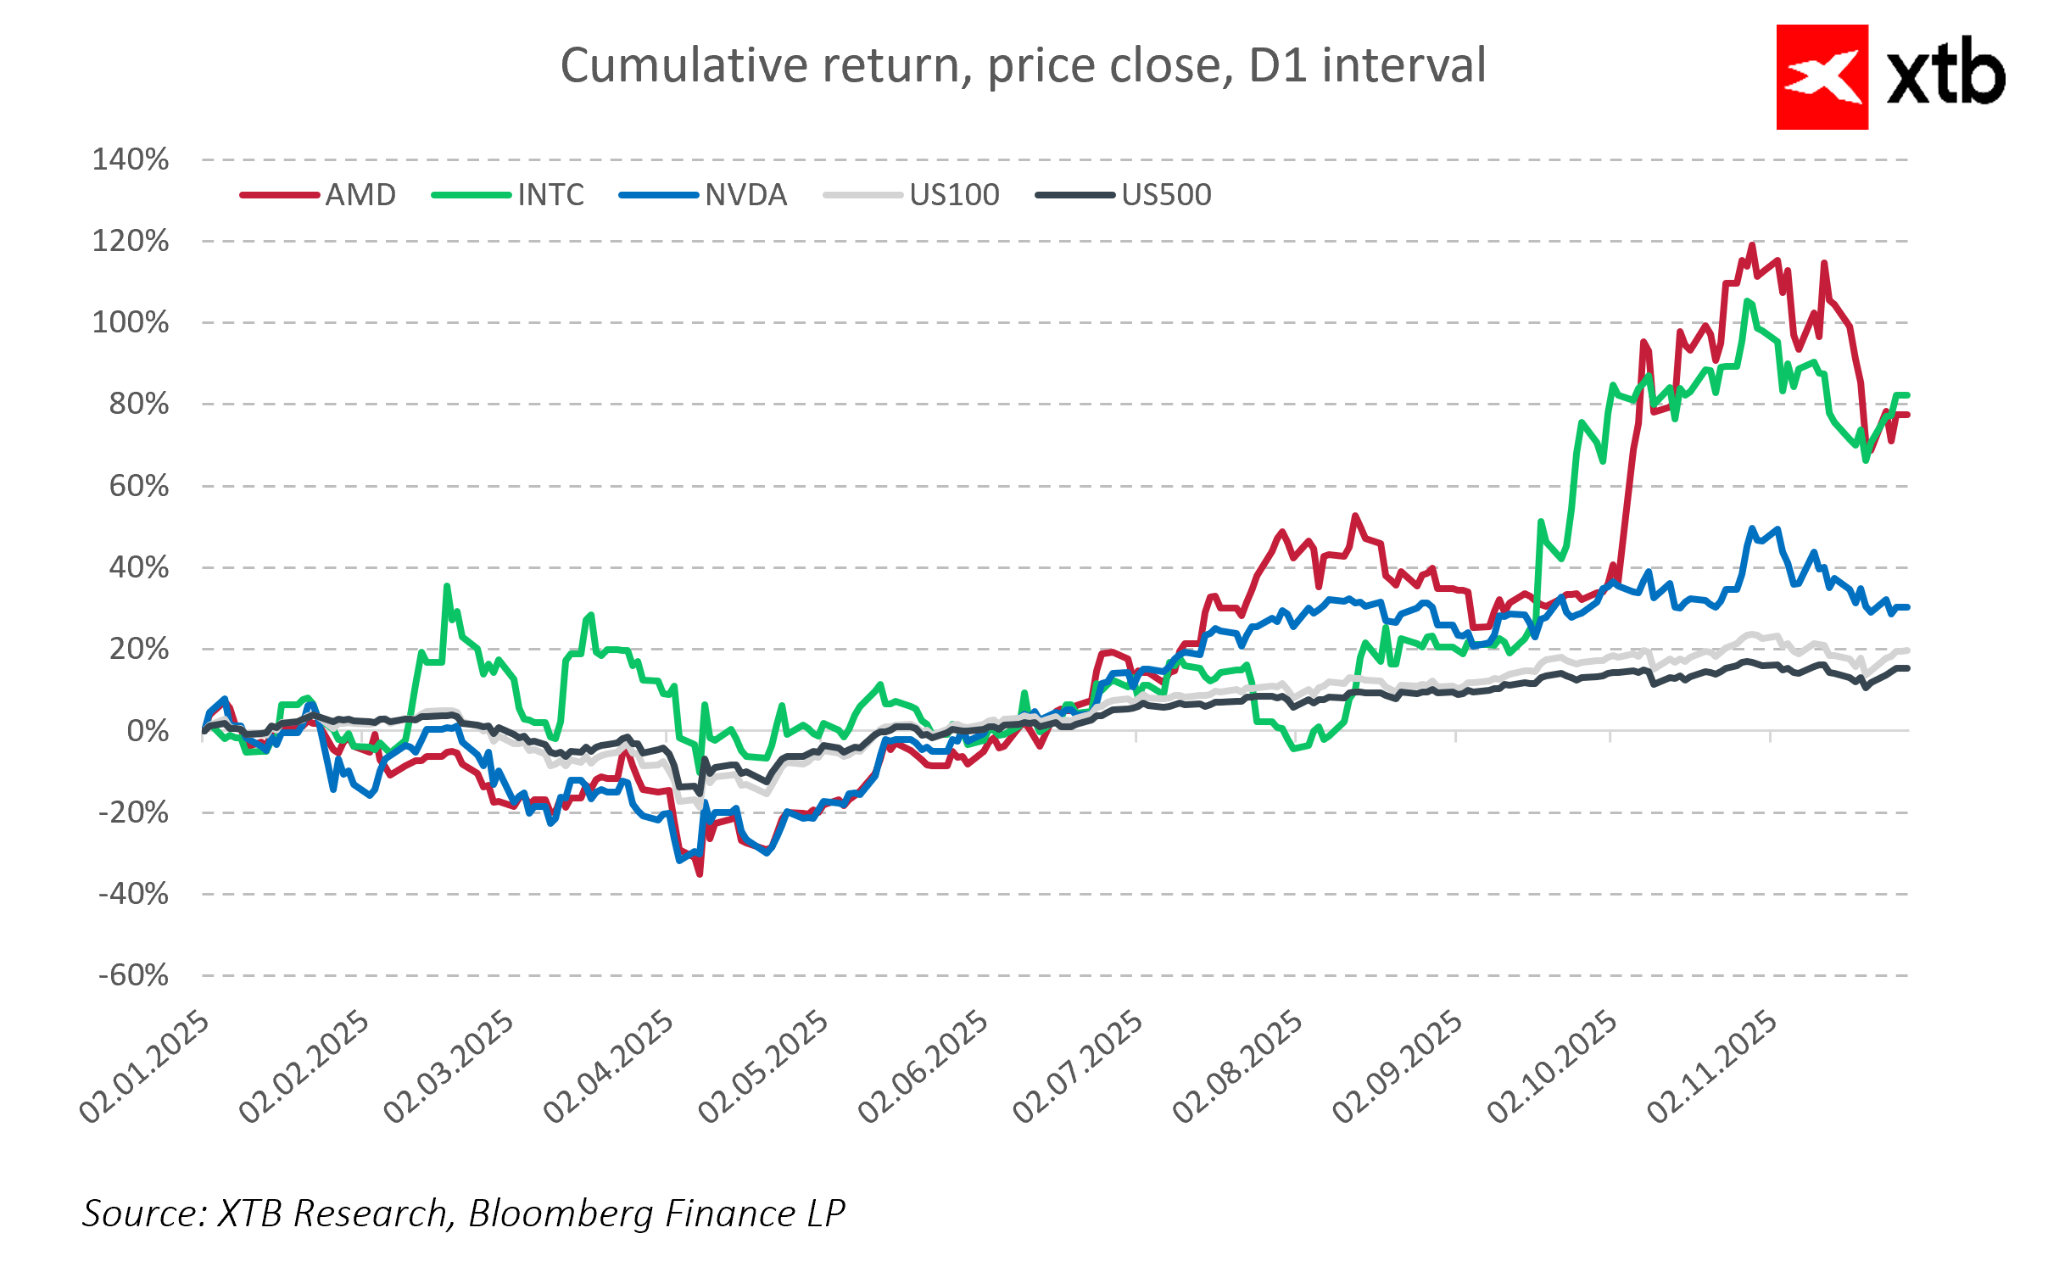This screenshot has width=2048, height=1270.
Task: Select the INTC legend label
Action: point(551,195)
